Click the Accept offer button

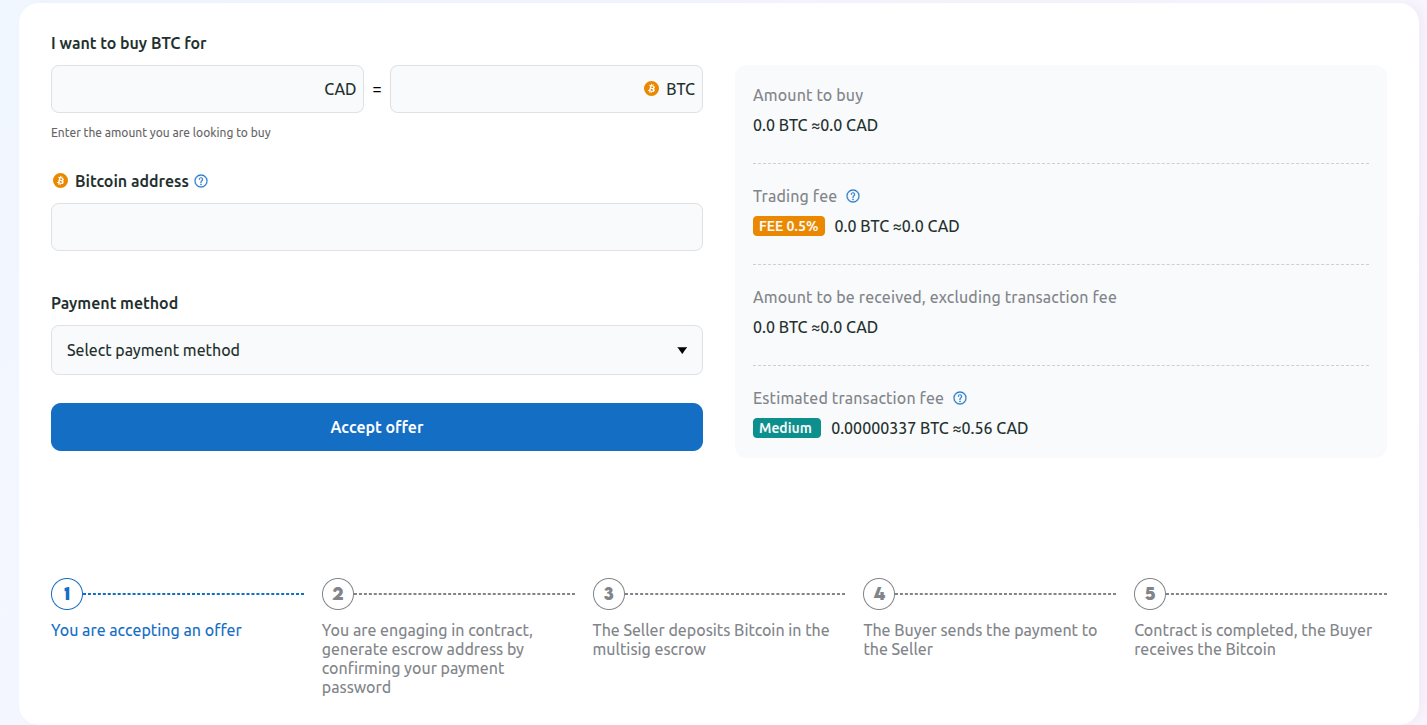(376, 427)
